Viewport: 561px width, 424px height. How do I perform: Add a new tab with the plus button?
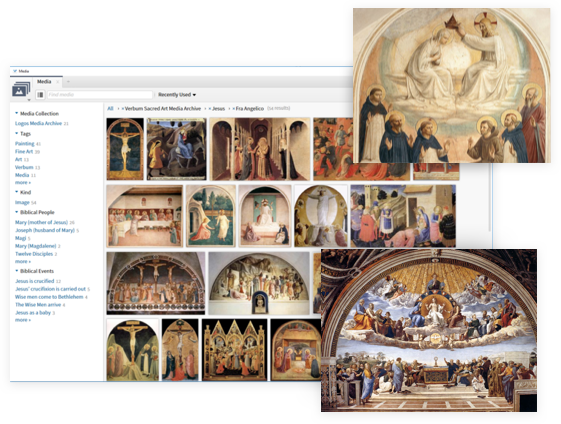pos(68,82)
